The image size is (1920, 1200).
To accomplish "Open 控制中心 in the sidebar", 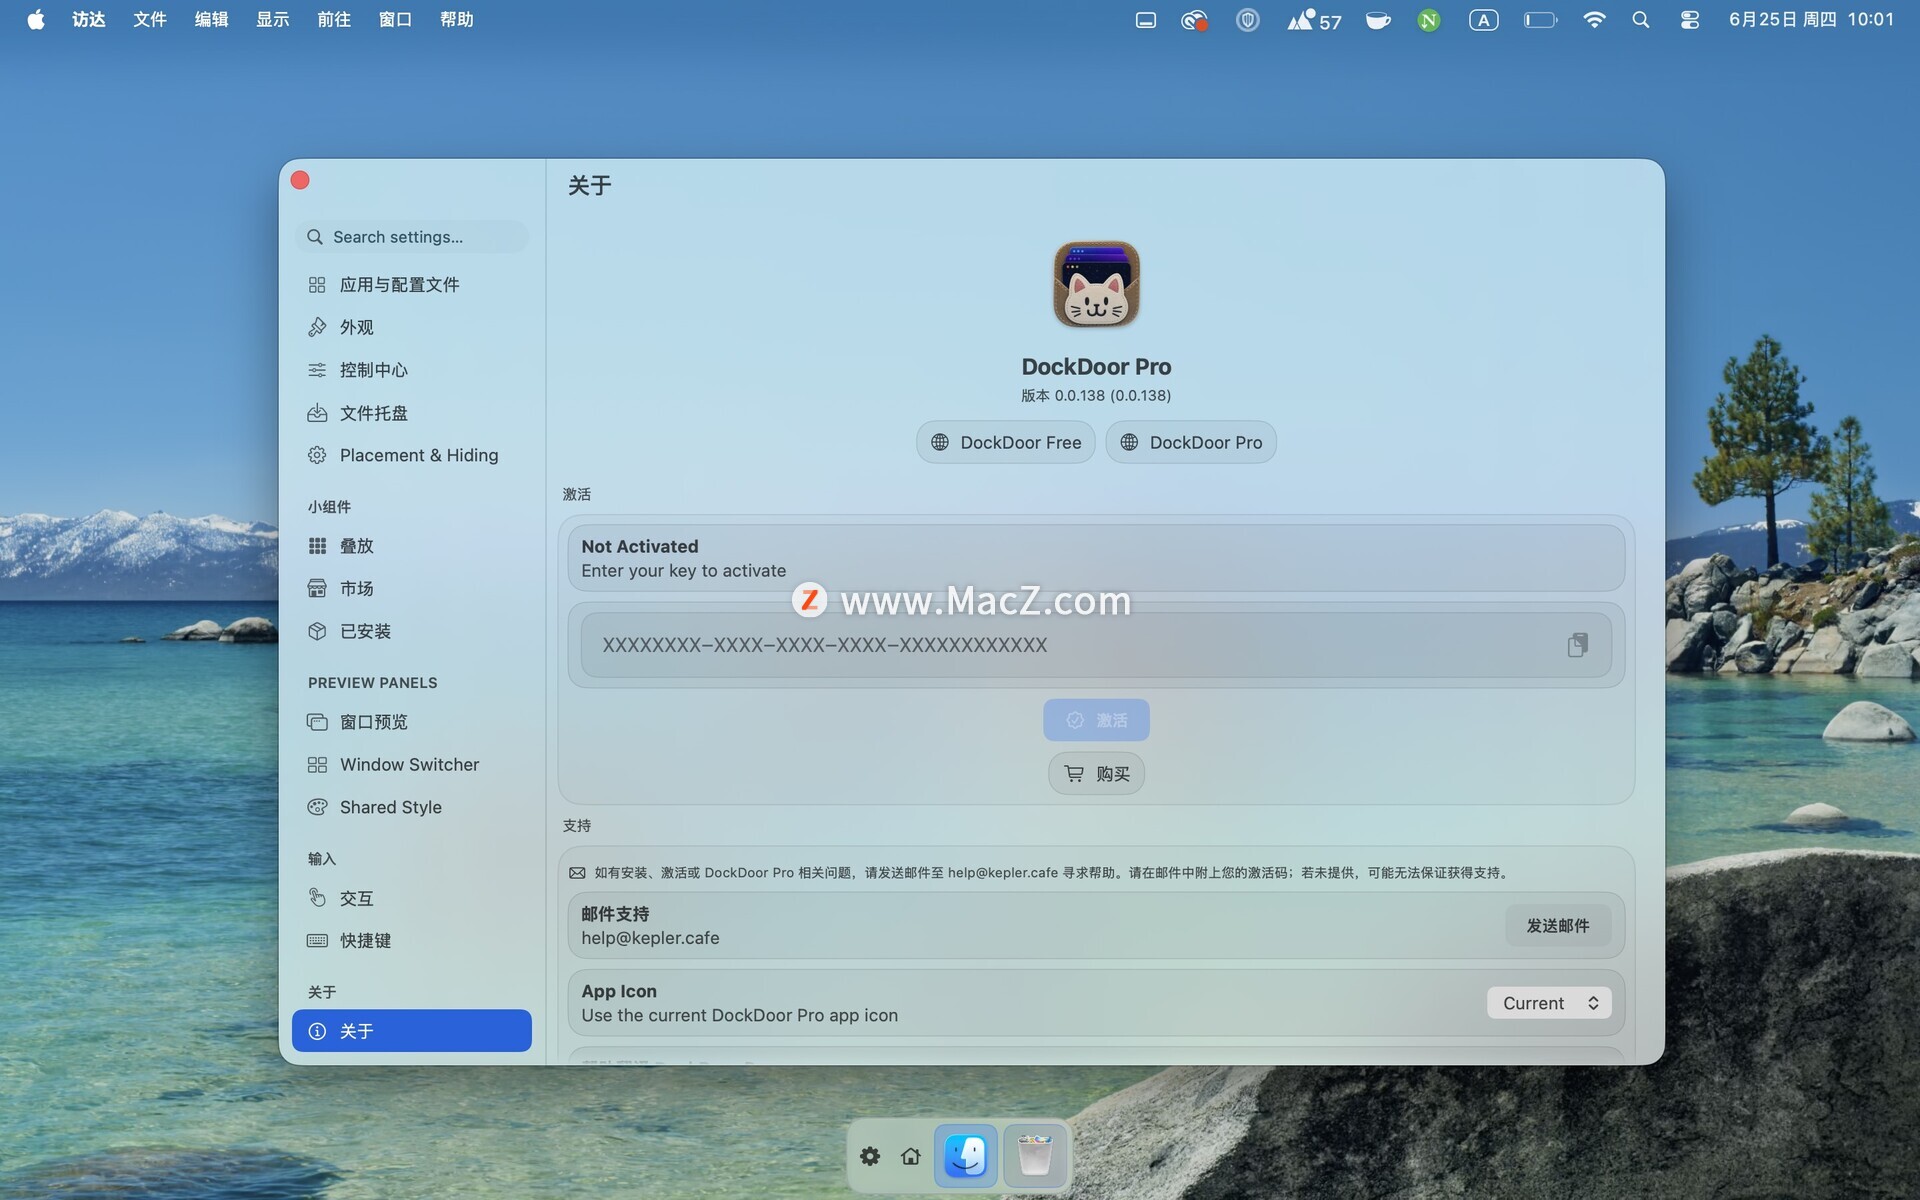I will click(x=411, y=370).
